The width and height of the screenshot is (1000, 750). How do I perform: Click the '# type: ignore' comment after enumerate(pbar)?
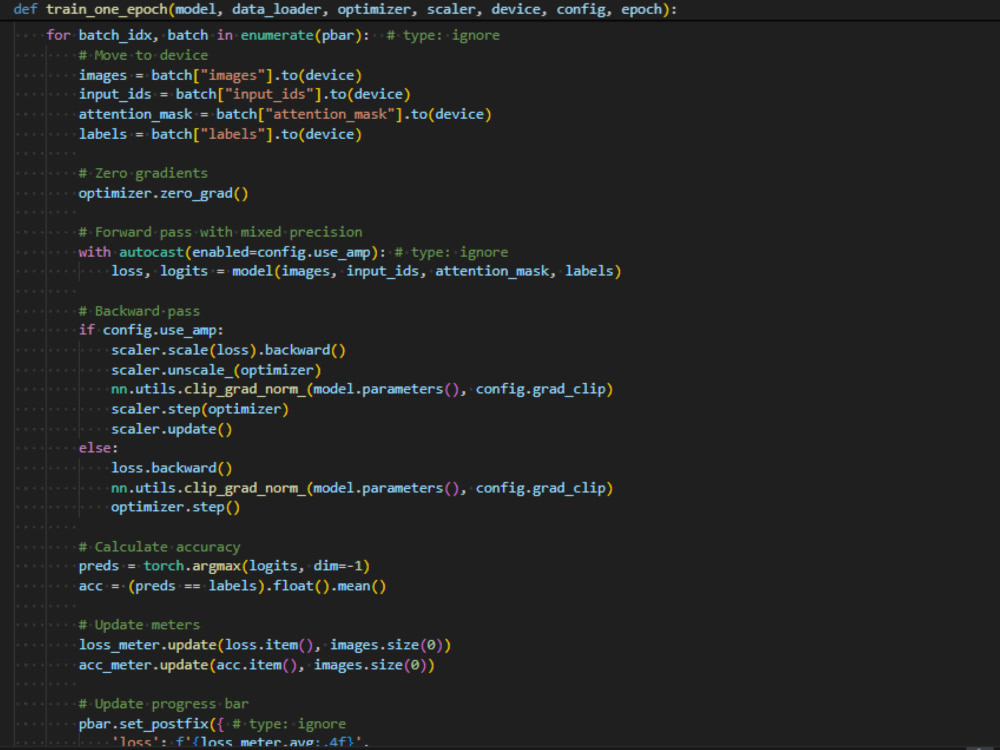tap(443, 35)
